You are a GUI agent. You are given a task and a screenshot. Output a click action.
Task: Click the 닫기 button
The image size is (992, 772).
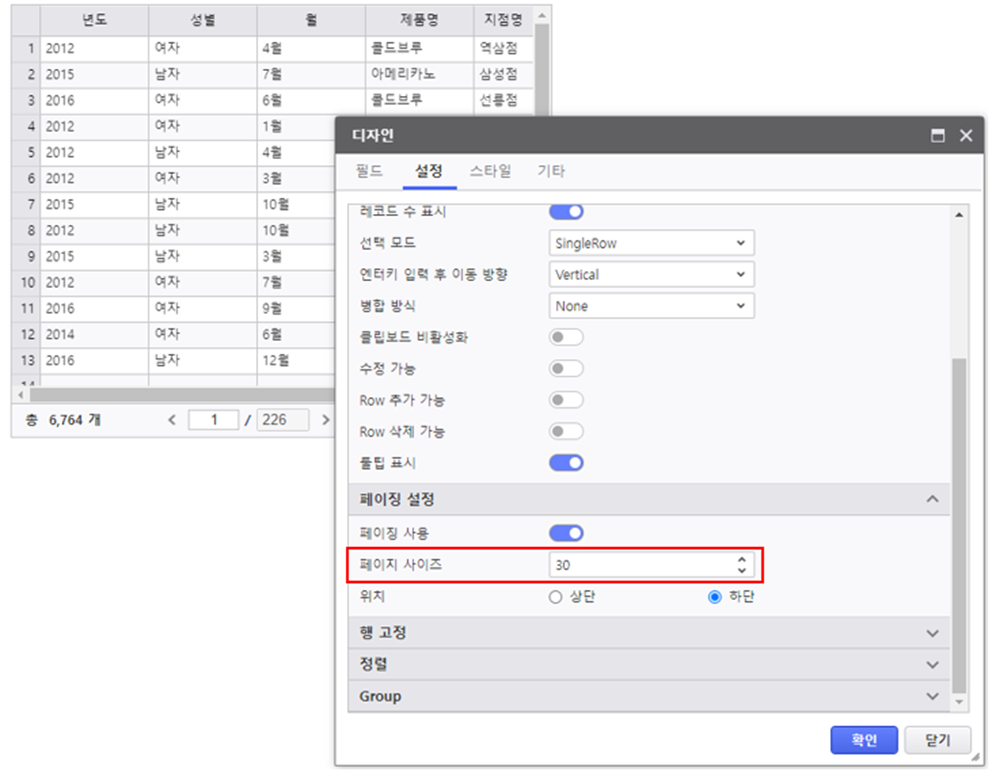(x=937, y=740)
